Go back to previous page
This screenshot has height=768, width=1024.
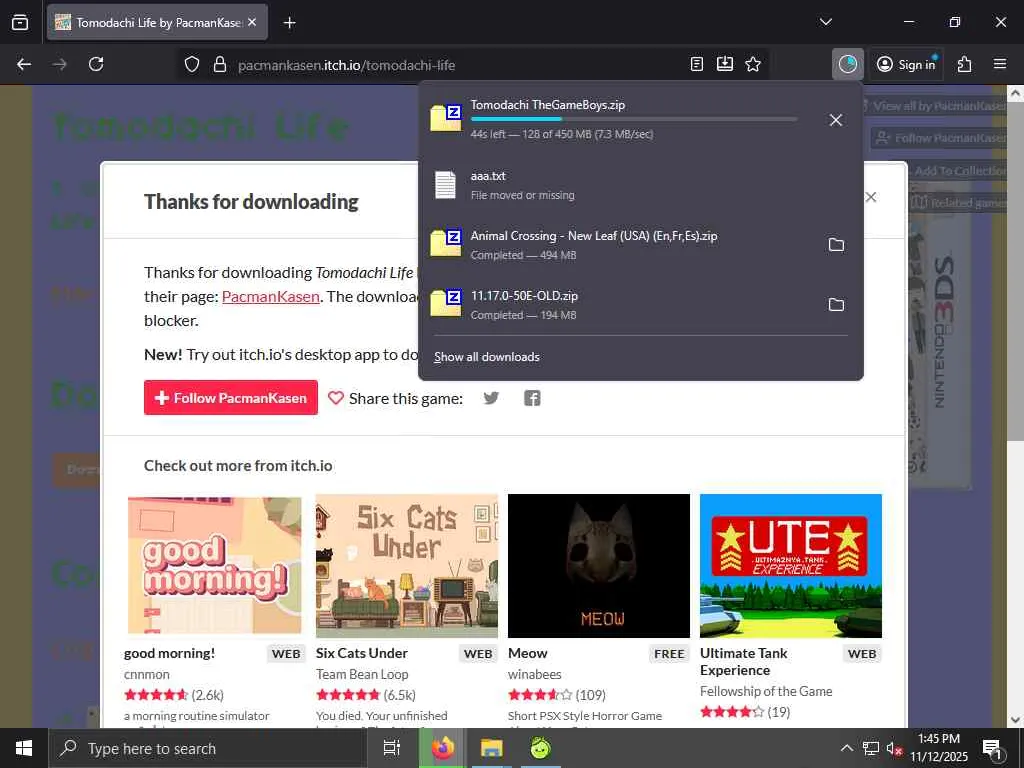pyautogui.click(x=24, y=64)
